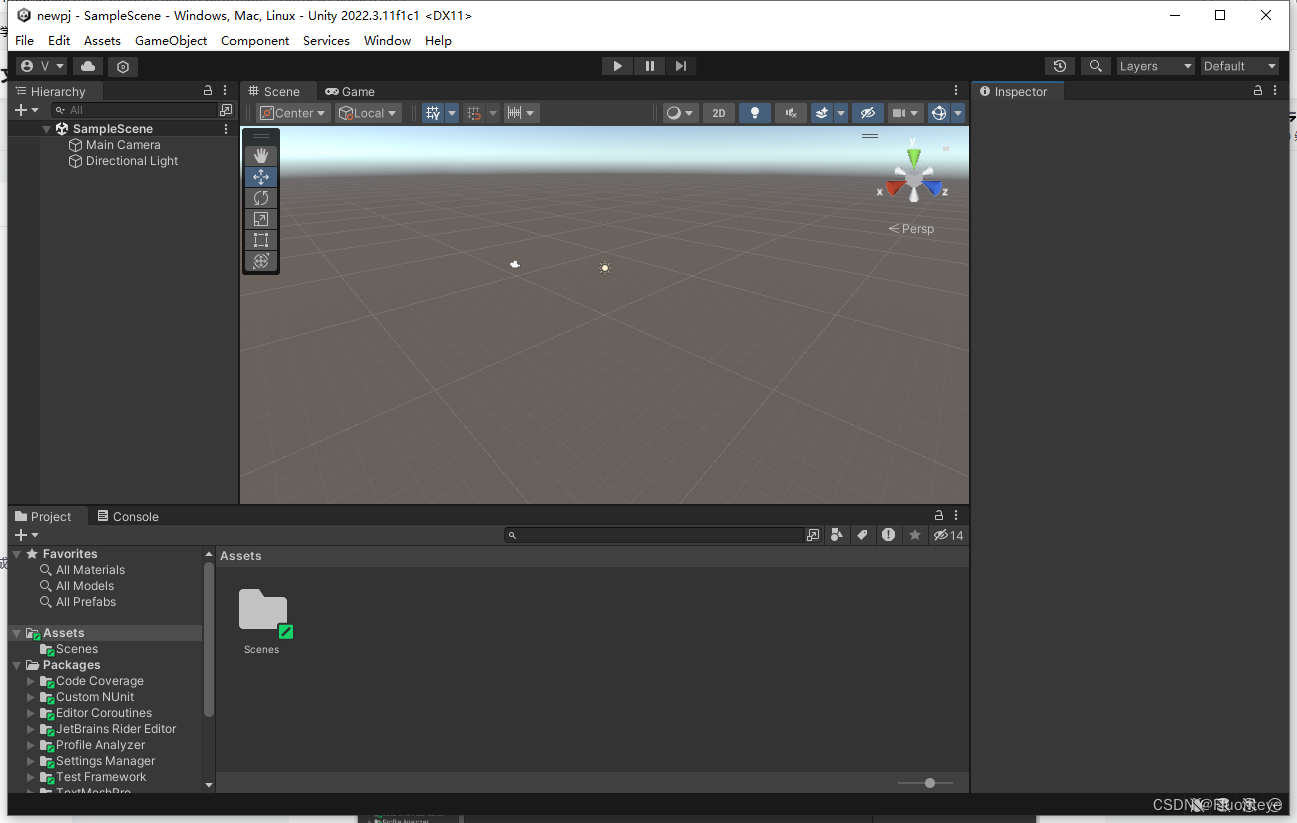This screenshot has height=823, width=1297.
Task: Open the Local rotation dropdown
Action: click(x=368, y=113)
